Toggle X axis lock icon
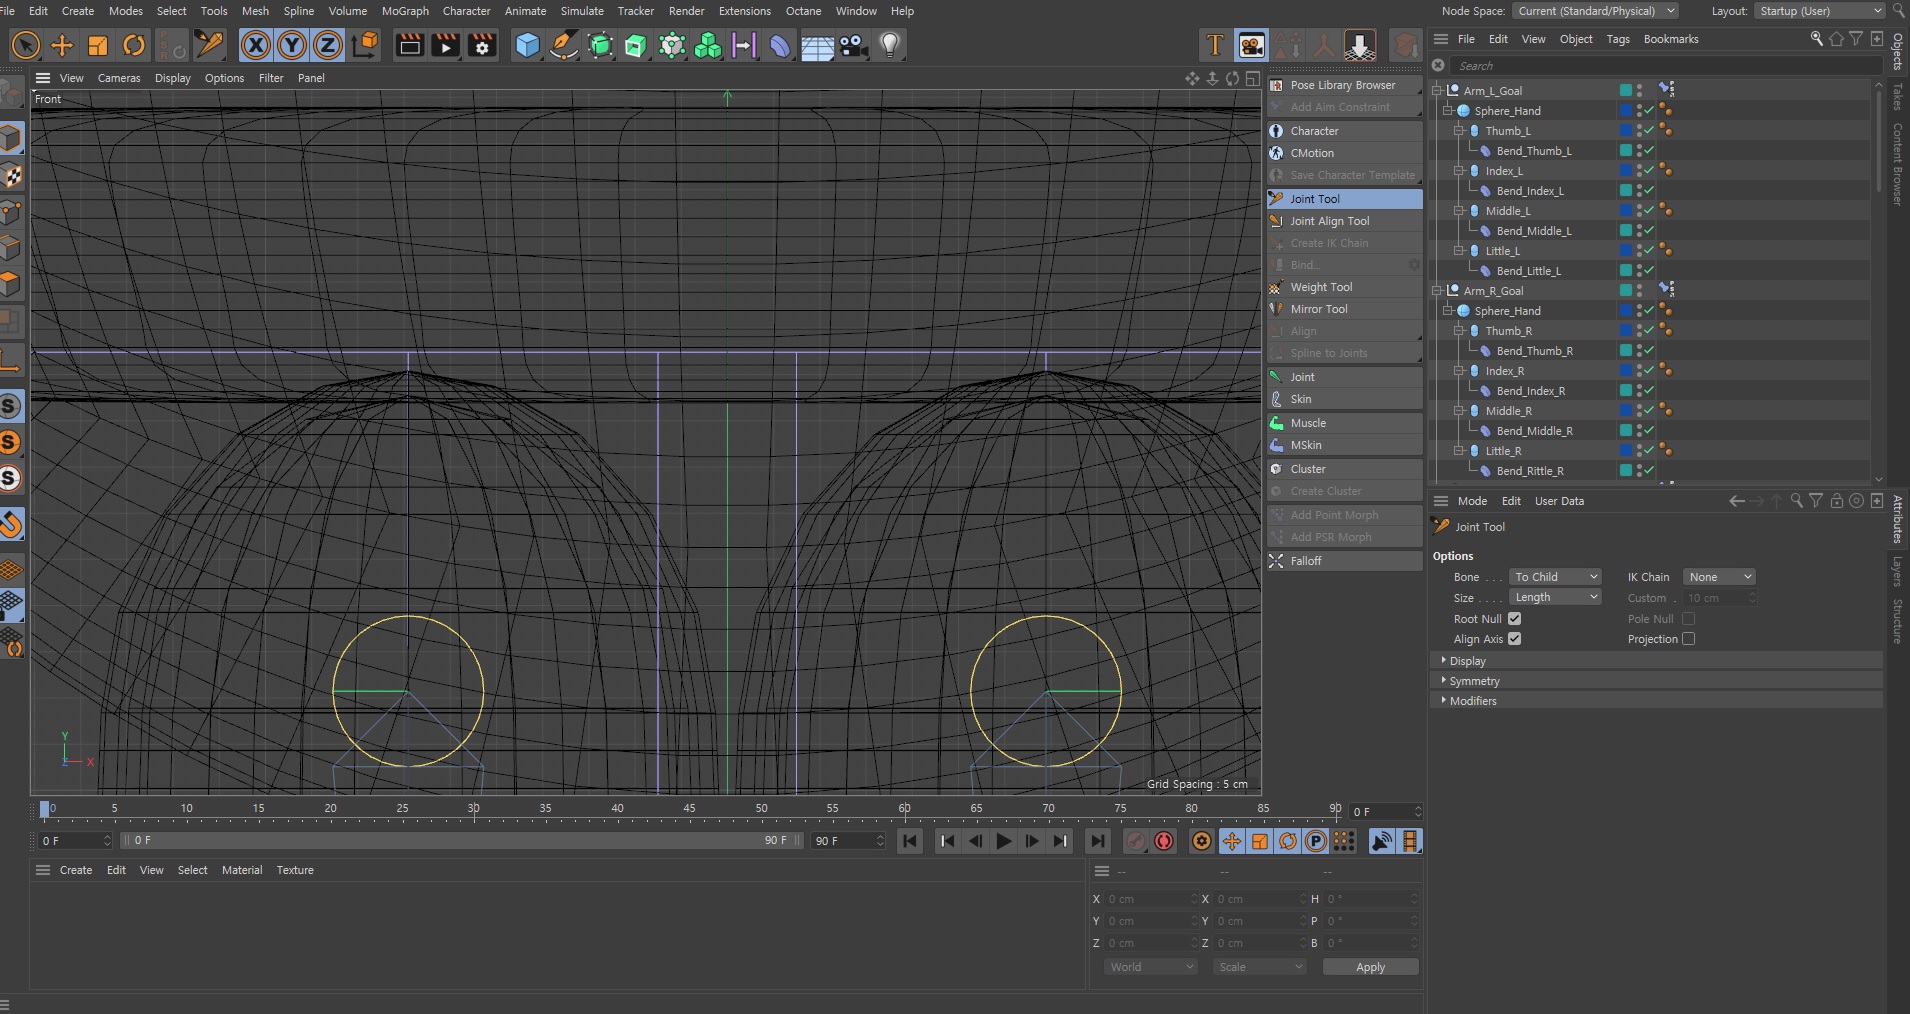The width and height of the screenshot is (1910, 1014). [x=256, y=45]
